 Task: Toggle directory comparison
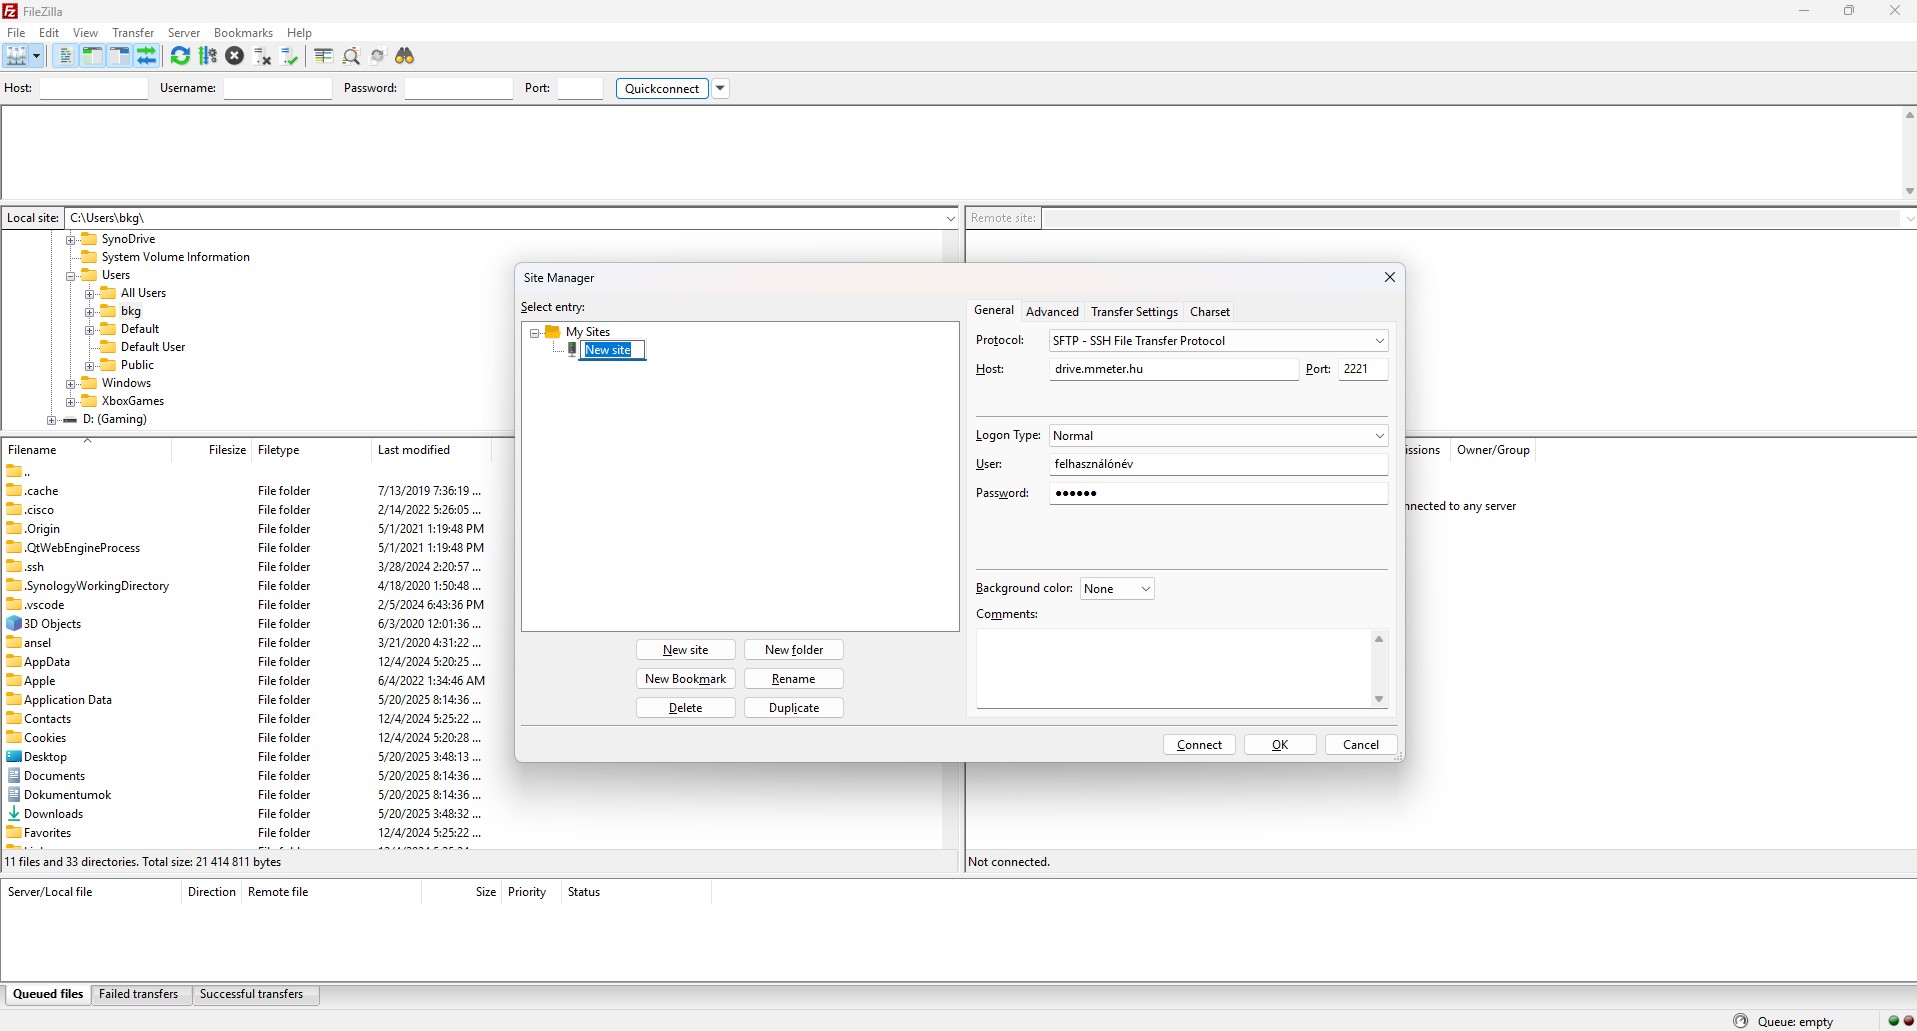tap(351, 56)
